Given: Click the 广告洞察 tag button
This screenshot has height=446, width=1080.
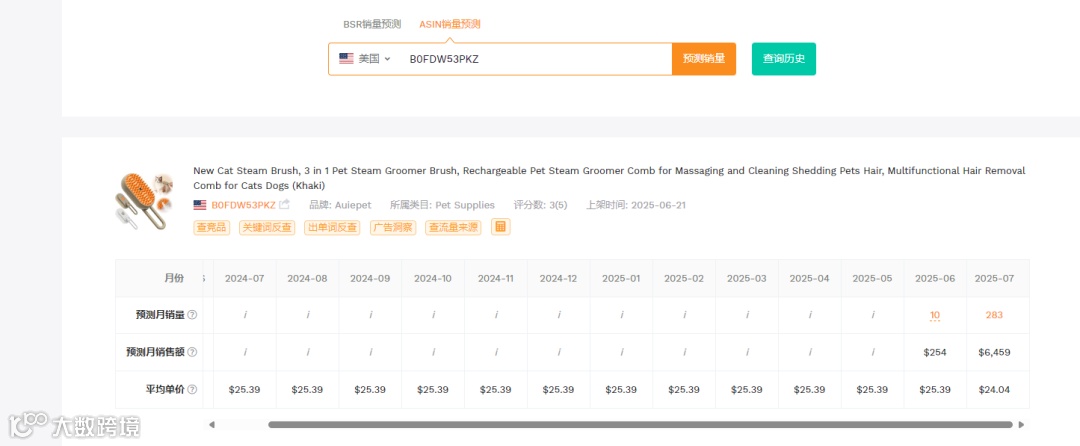Looking at the screenshot, I should [393, 227].
